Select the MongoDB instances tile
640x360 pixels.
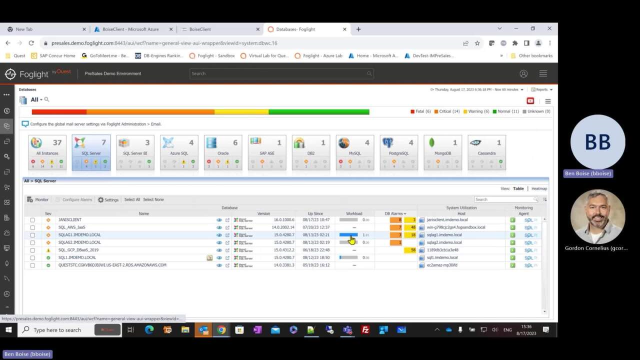coord(443,152)
